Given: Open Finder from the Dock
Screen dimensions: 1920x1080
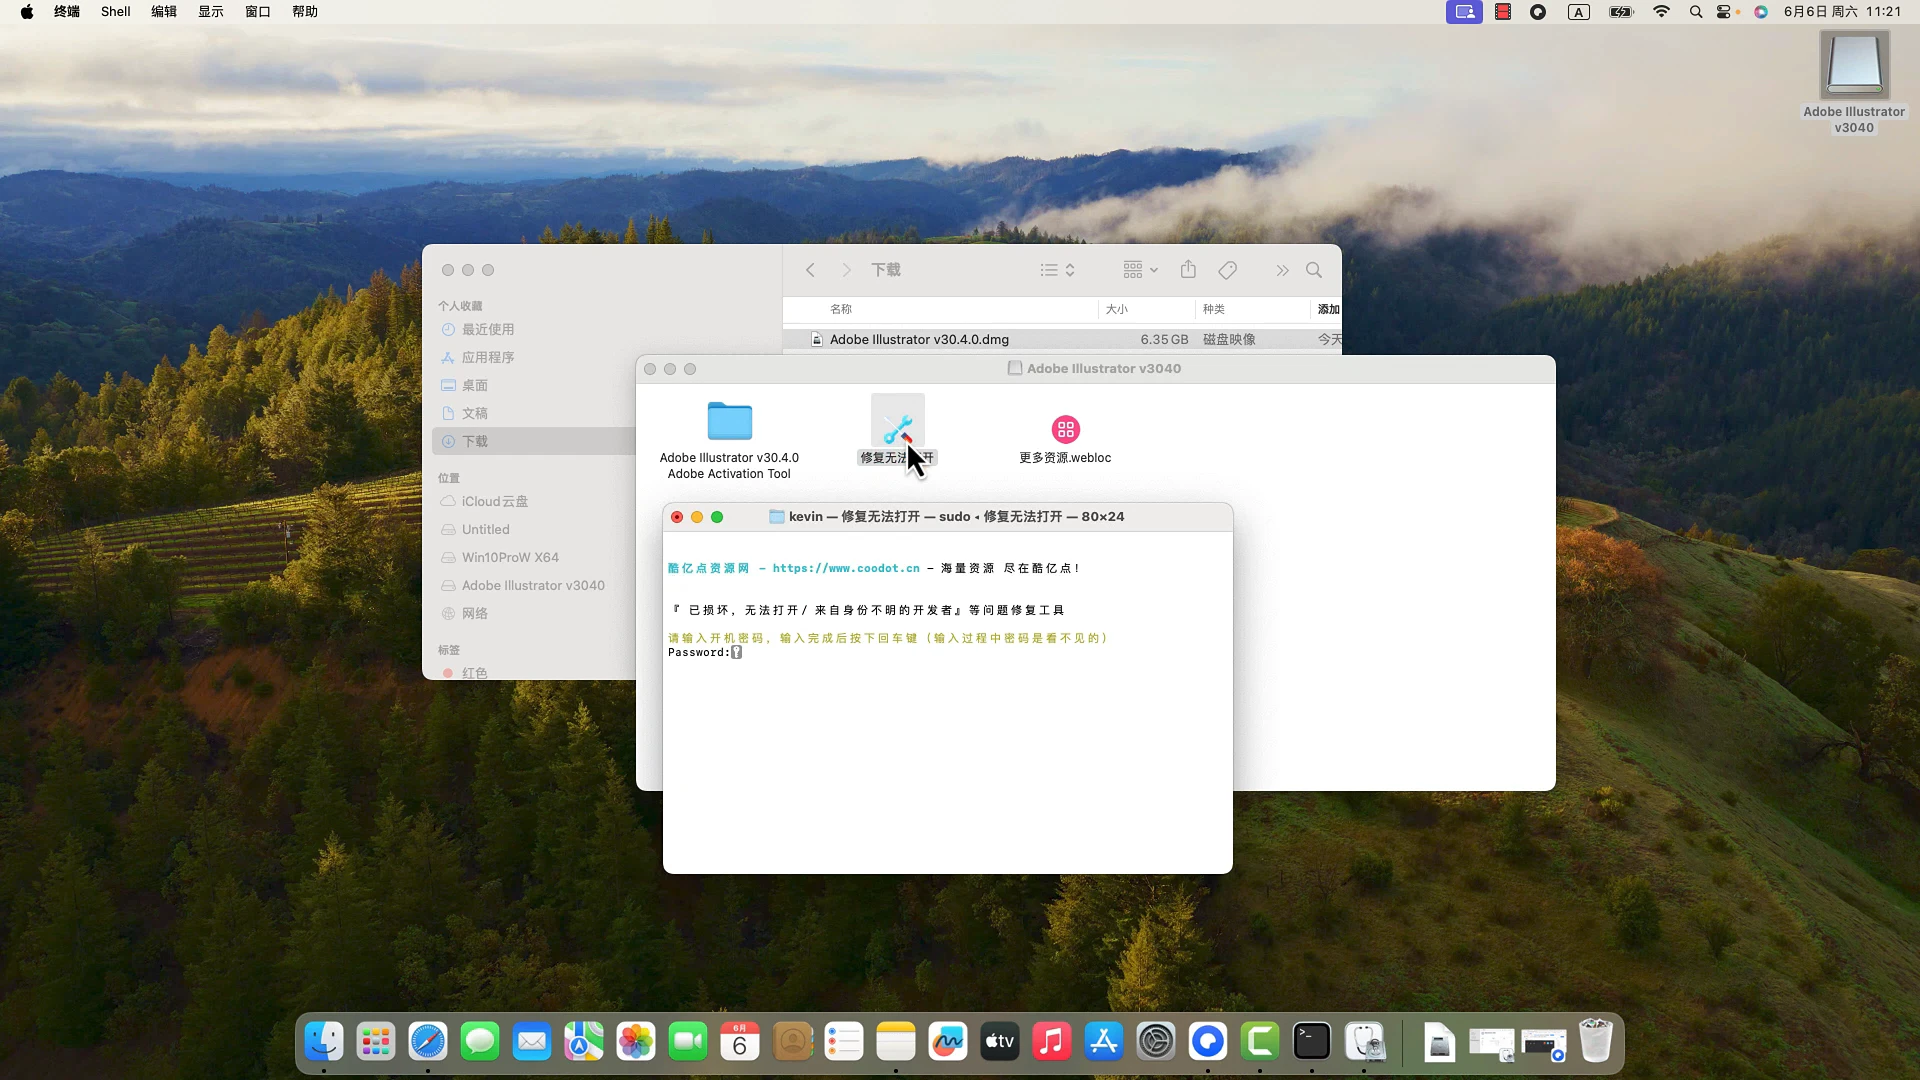Looking at the screenshot, I should (324, 1042).
